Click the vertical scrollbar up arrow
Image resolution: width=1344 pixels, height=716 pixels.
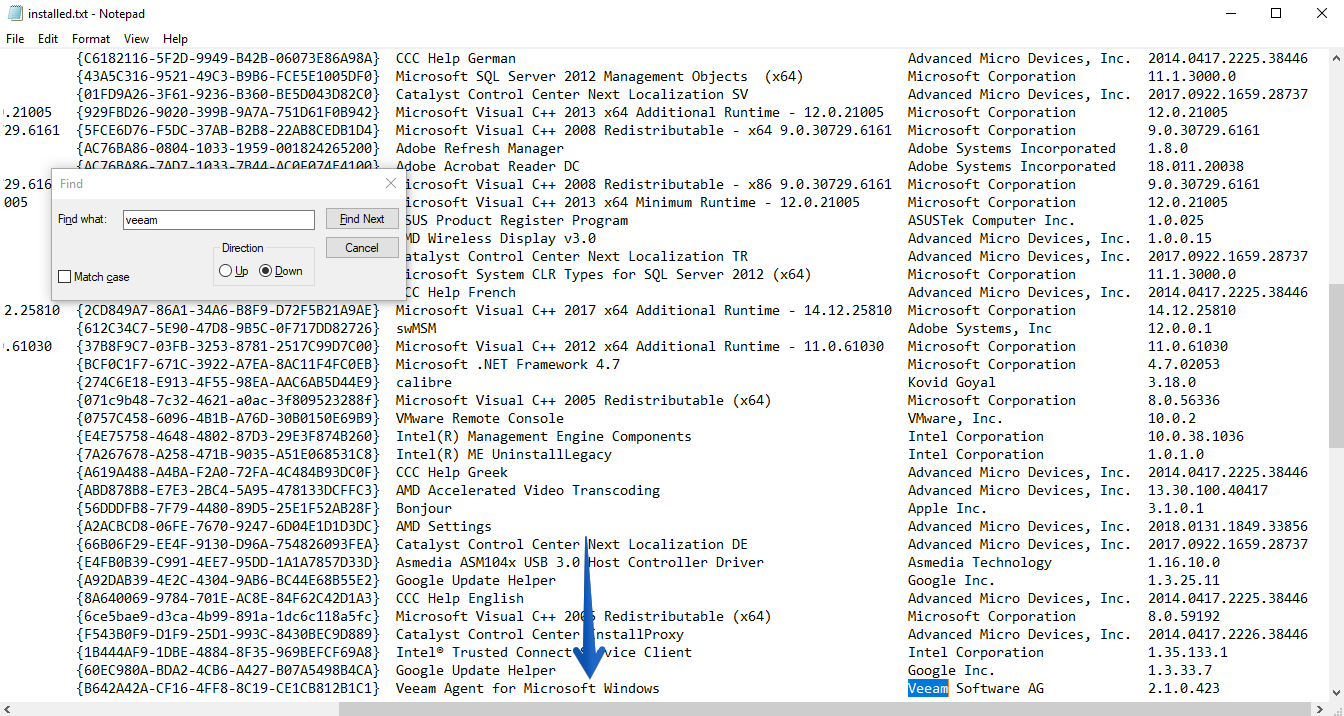click(1335, 59)
